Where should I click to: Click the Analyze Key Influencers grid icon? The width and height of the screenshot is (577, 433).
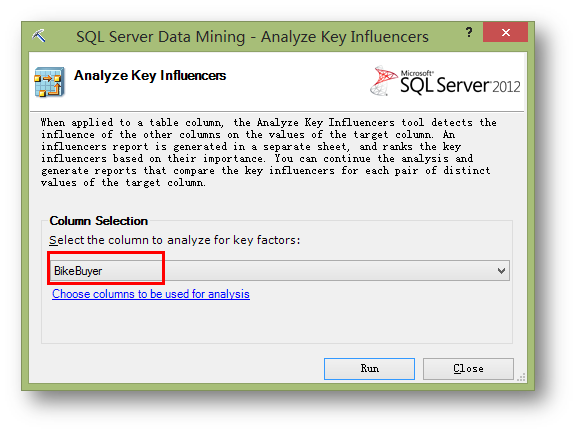click(x=50, y=82)
